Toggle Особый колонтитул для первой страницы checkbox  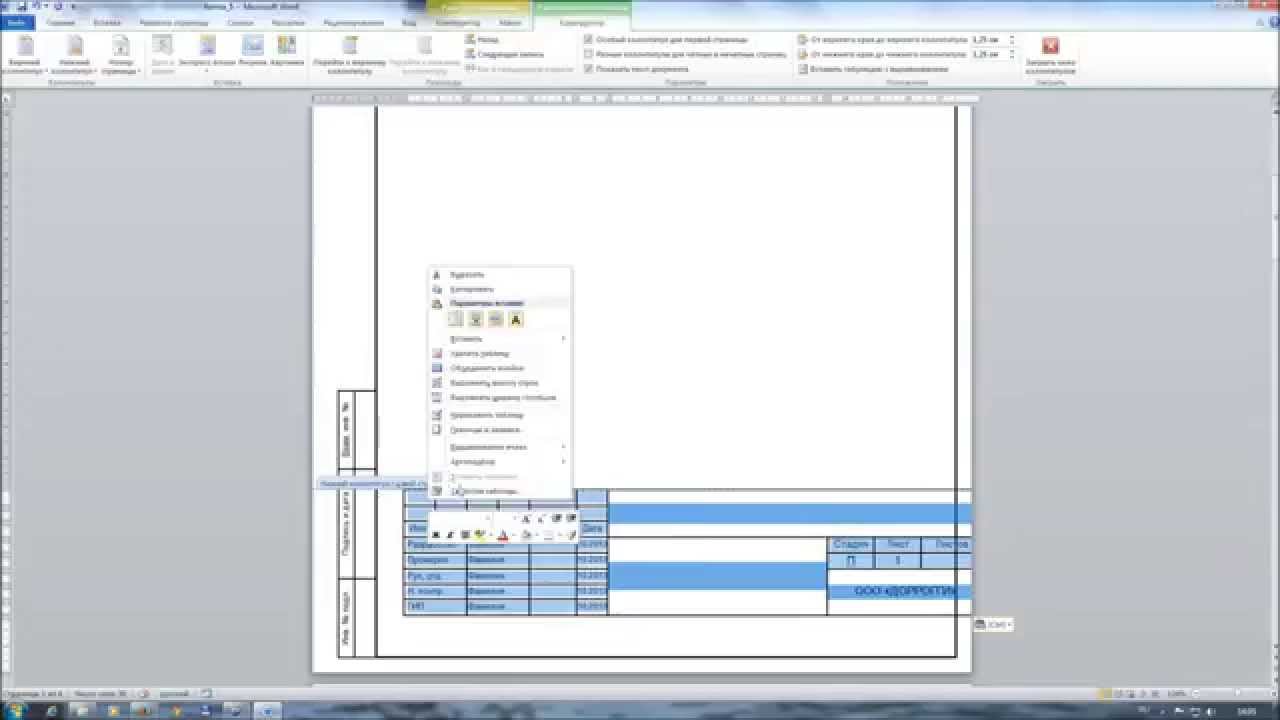tap(588, 39)
